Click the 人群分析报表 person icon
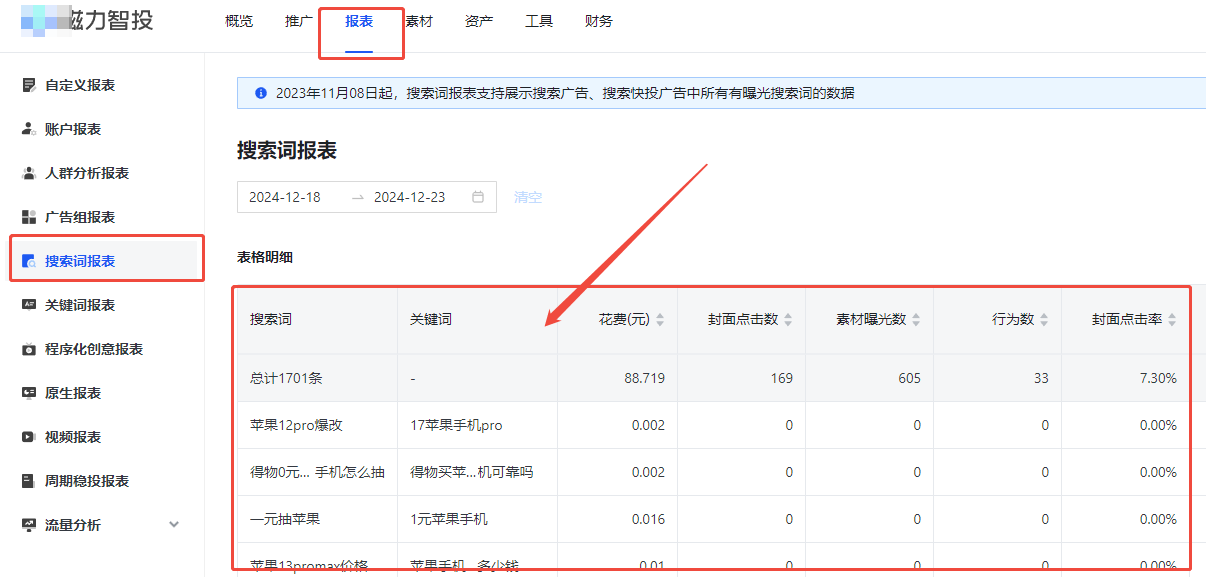 coord(30,173)
